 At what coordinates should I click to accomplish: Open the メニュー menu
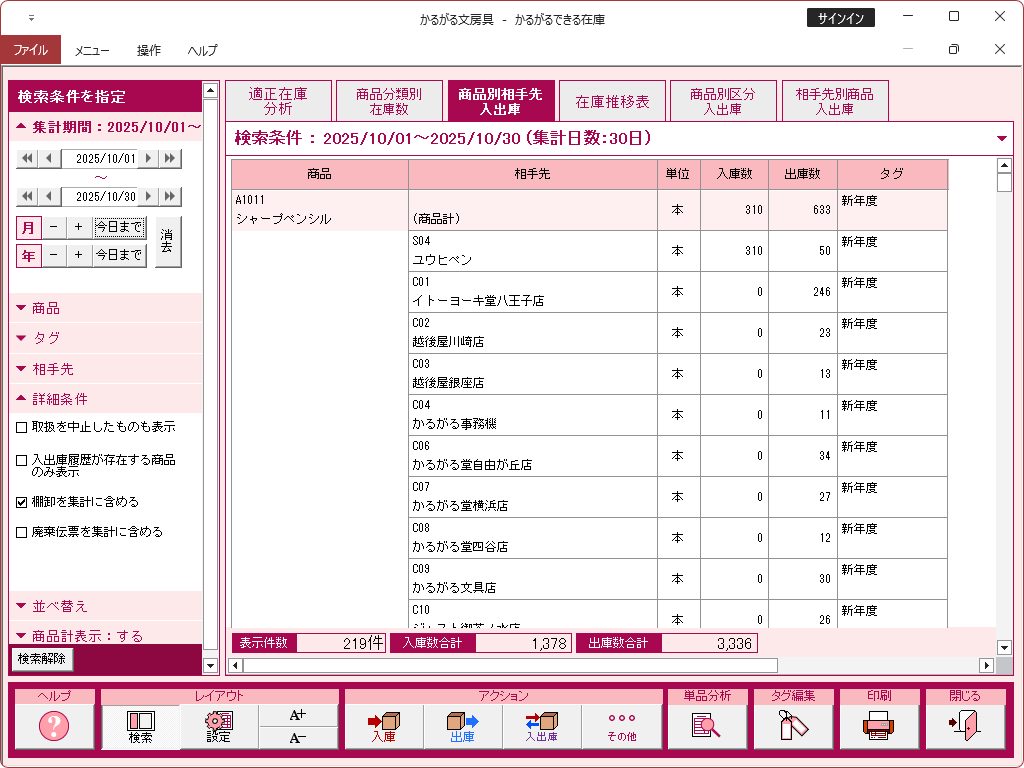[x=92, y=50]
